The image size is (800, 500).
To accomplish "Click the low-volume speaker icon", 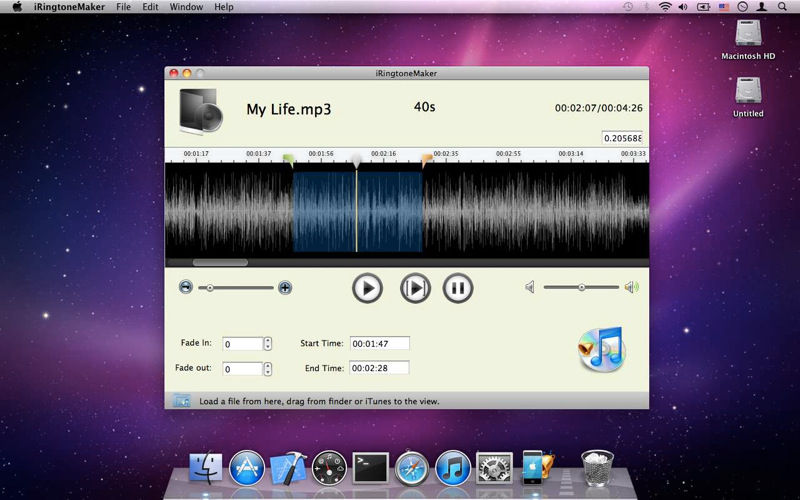I will point(530,287).
